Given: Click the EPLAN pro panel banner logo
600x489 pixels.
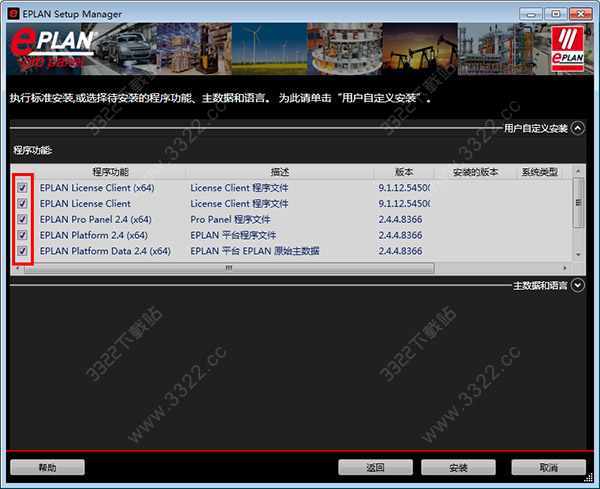Looking at the screenshot, I should coord(52,49).
